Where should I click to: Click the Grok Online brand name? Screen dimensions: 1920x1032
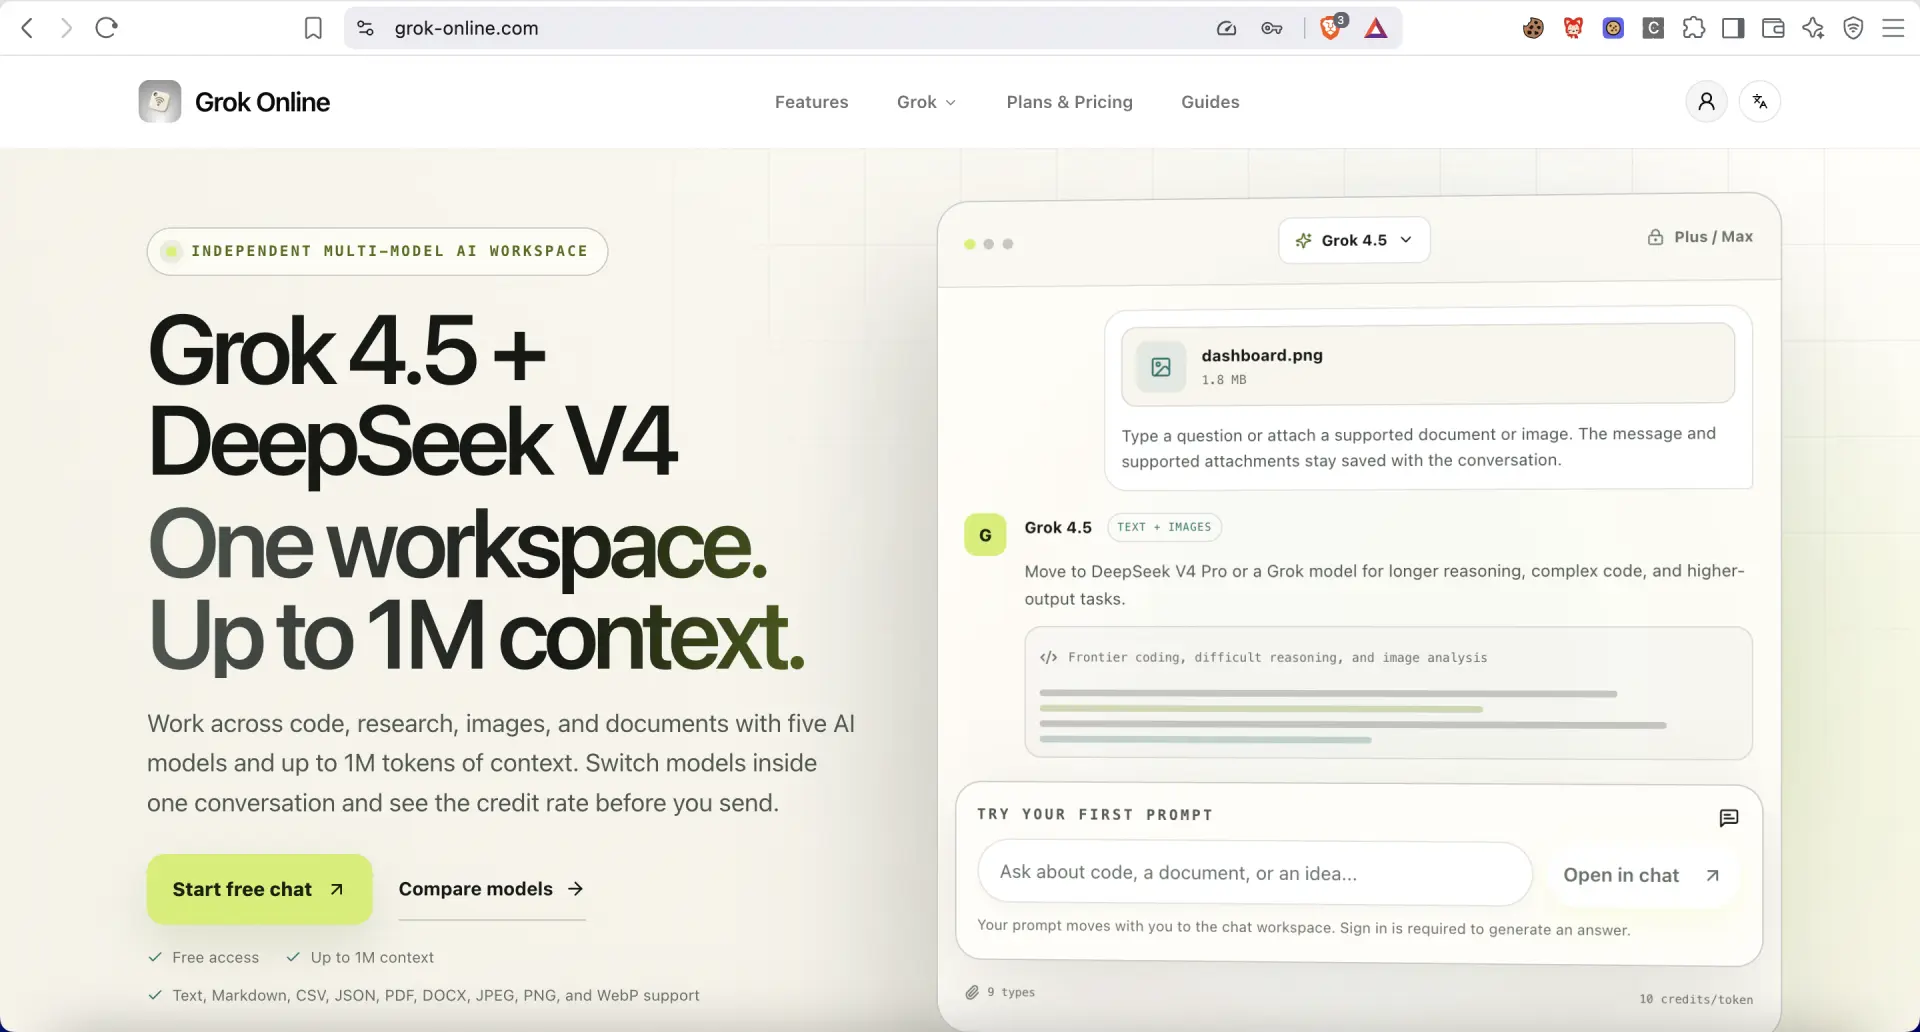(x=262, y=102)
